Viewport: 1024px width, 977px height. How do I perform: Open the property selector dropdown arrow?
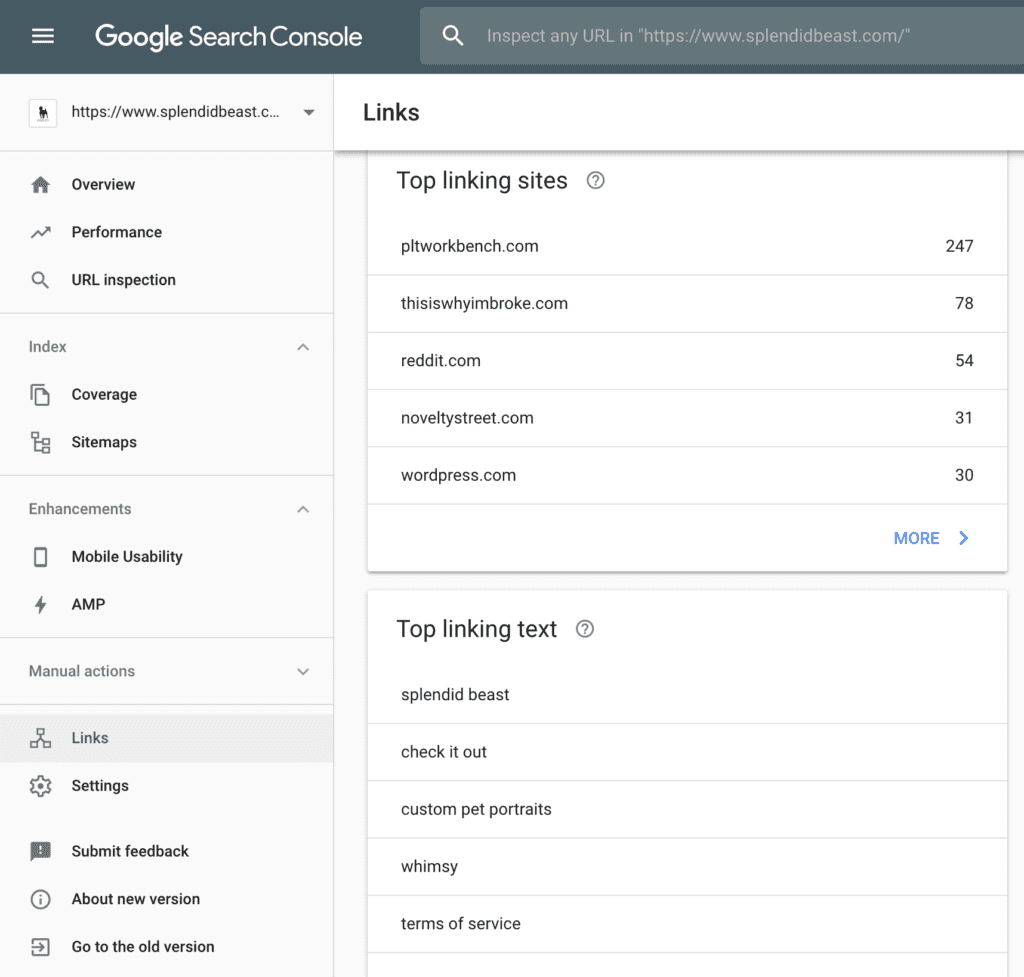coord(309,112)
